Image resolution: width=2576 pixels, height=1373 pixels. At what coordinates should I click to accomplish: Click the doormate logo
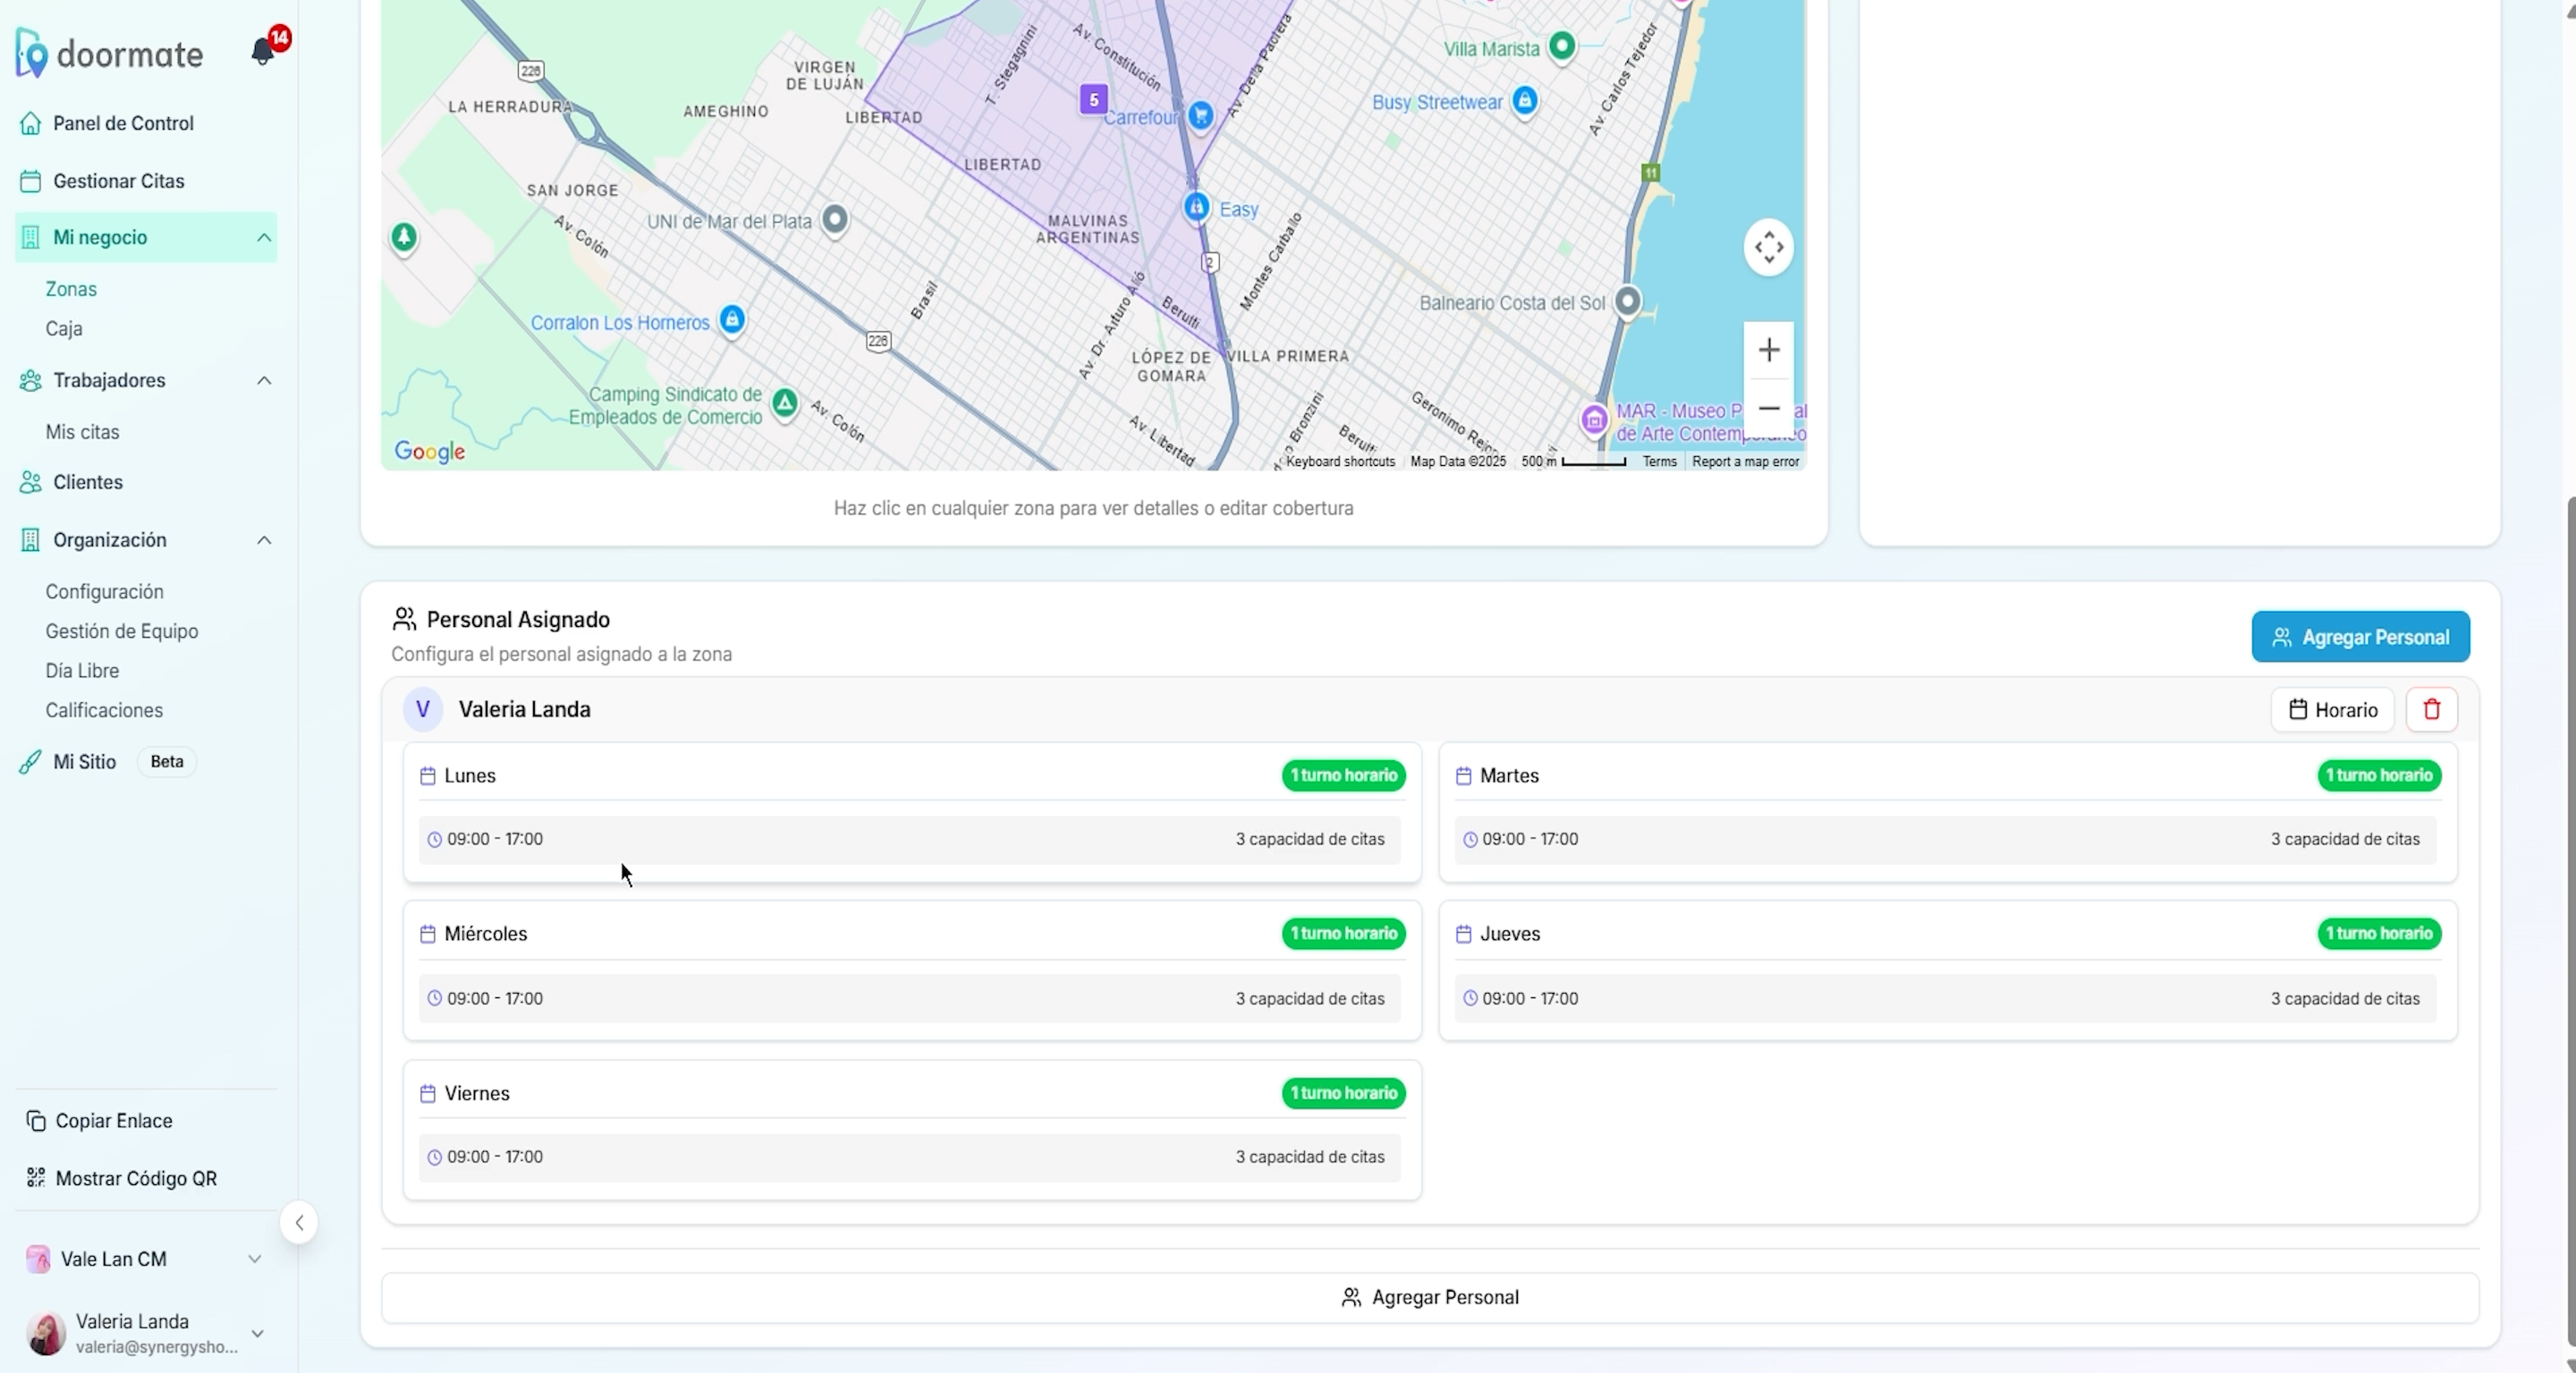click(110, 54)
